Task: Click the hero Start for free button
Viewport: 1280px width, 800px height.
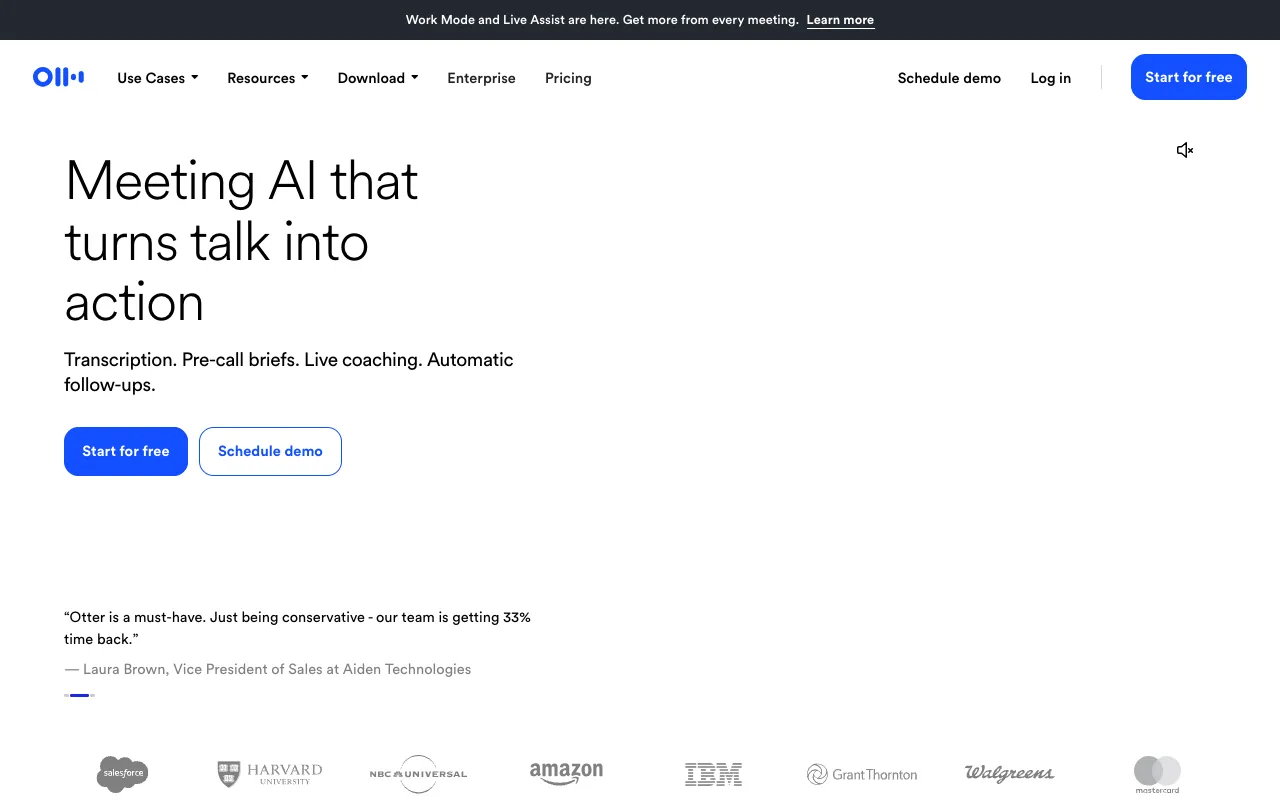Action: coord(126,451)
